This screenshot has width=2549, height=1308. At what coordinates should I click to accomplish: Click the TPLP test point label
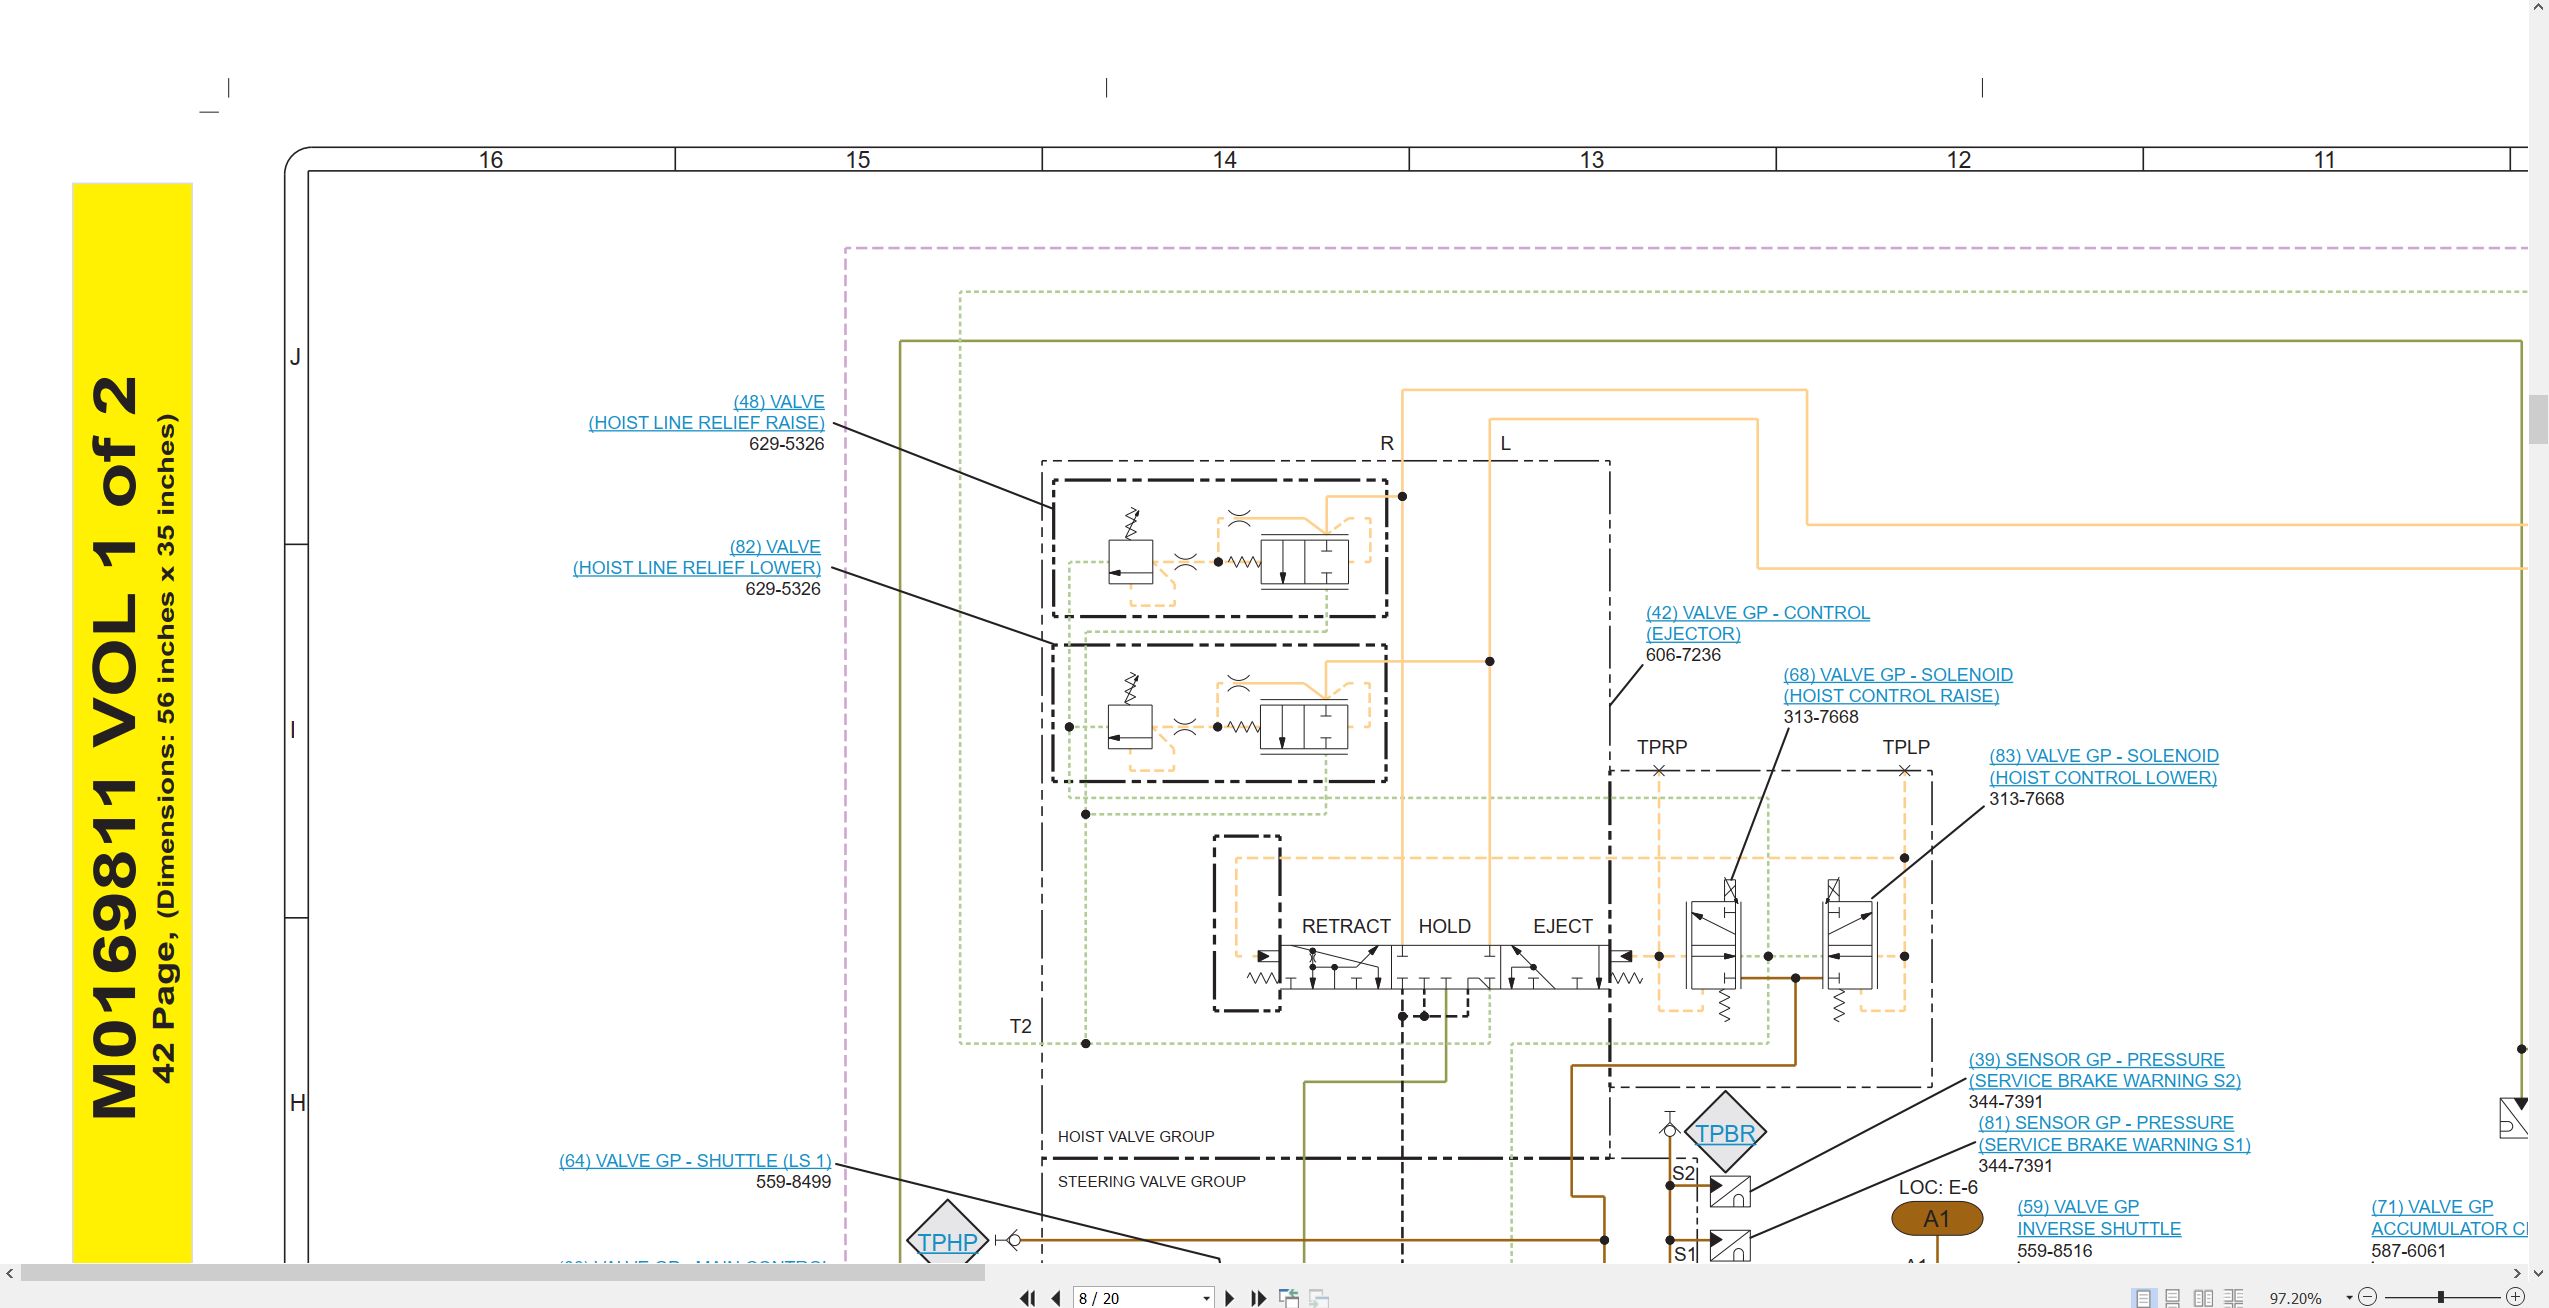[1906, 747]
